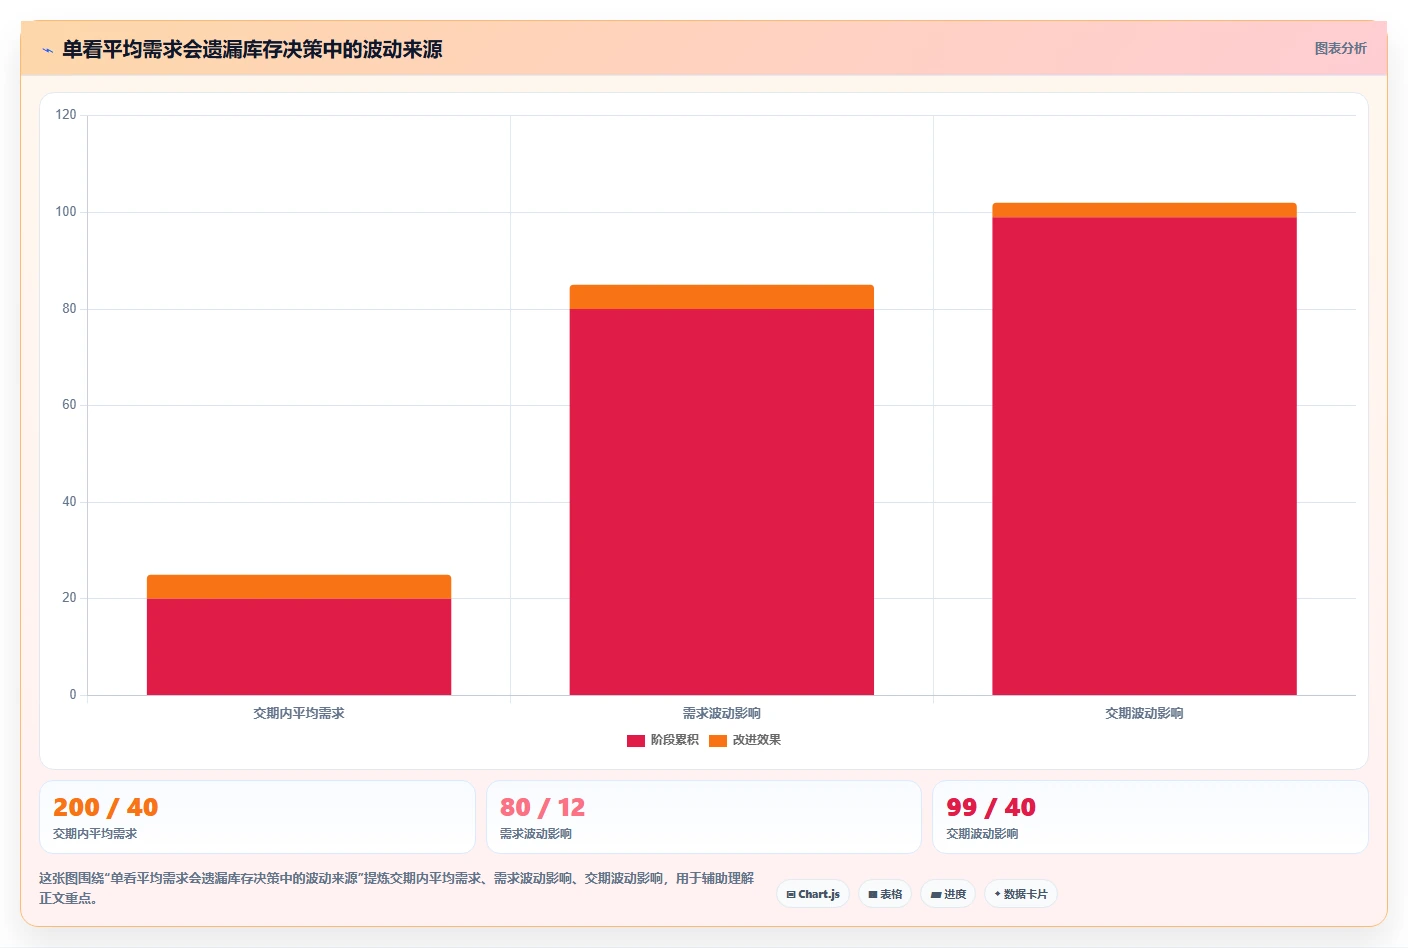
Task: Click the Chart.js tag chip
Action: pos(813,894)
